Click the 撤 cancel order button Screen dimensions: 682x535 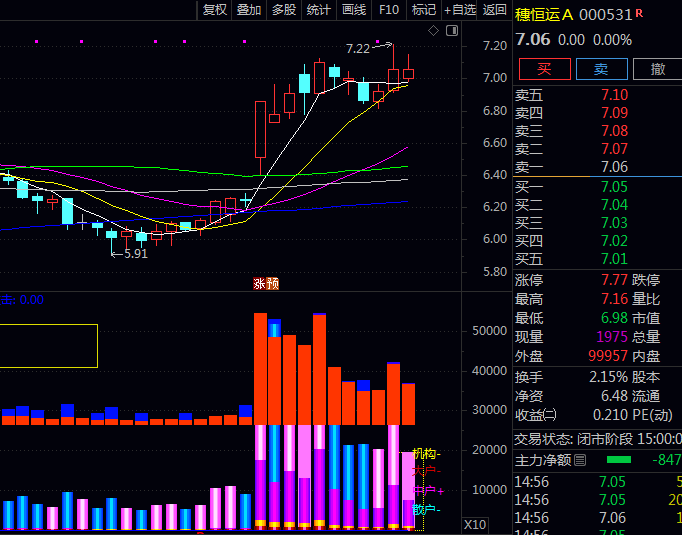[x=657, y=69]
